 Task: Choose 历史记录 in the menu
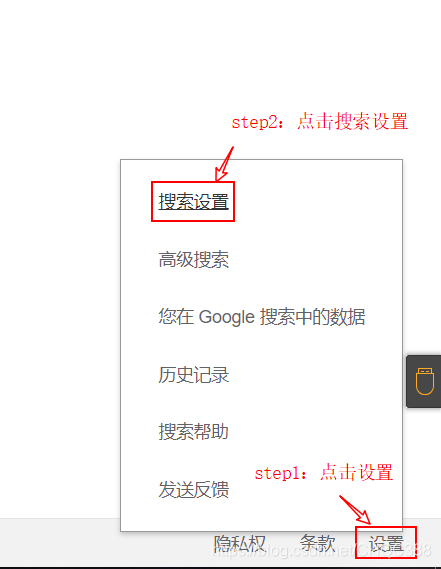(193, 374)
